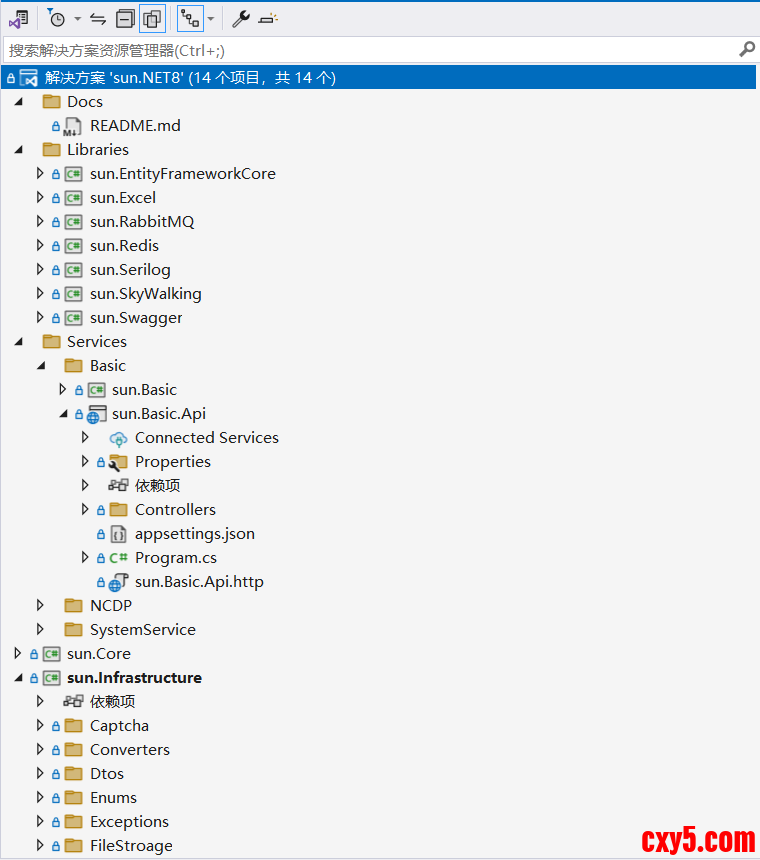Open the Properties wrench icon
This screenshot has height=860, width=760.
(x=241, y=18)
